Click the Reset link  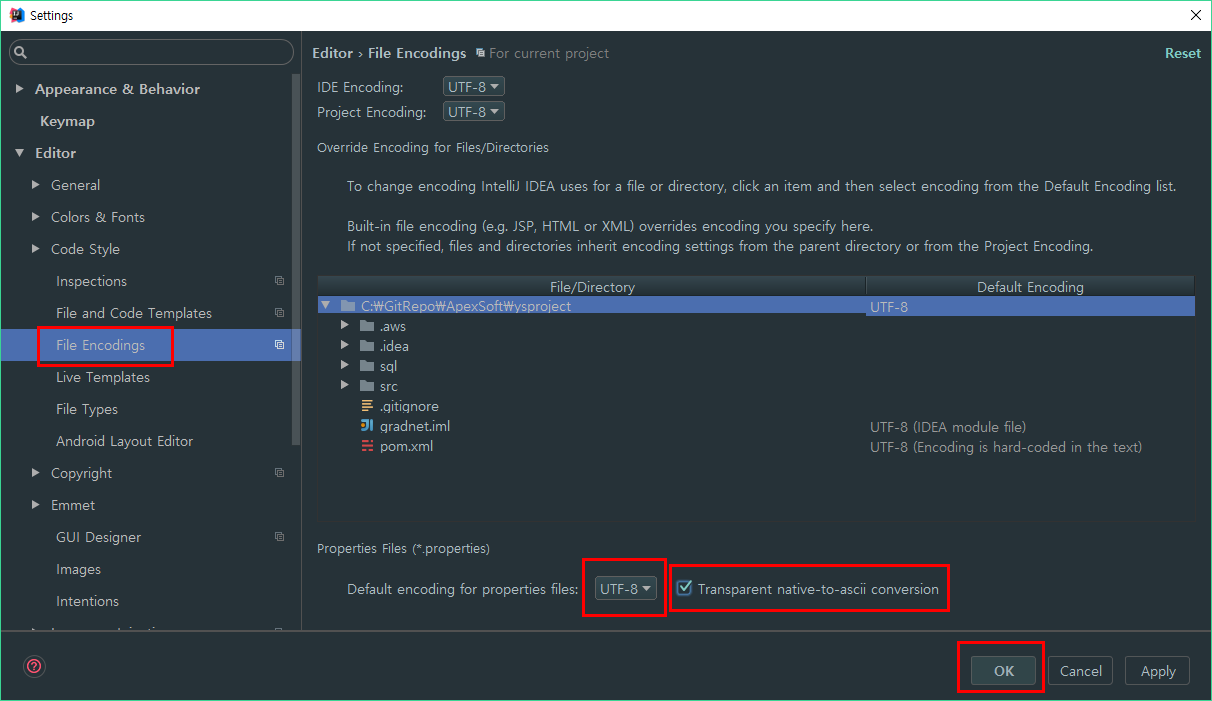[x=1183, y=53]
